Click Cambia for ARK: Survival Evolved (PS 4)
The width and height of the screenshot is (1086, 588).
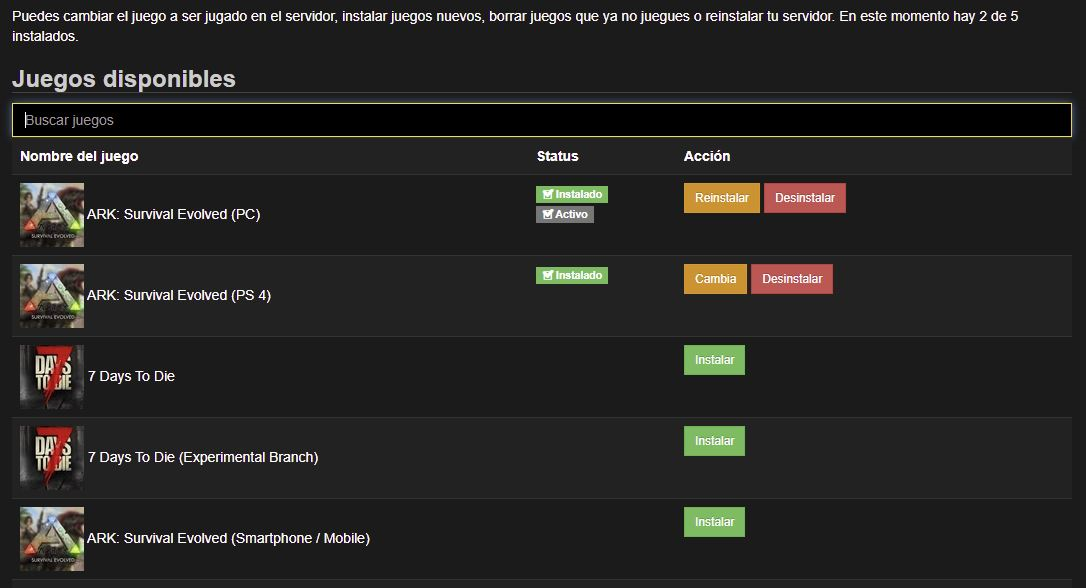[715, 279]
